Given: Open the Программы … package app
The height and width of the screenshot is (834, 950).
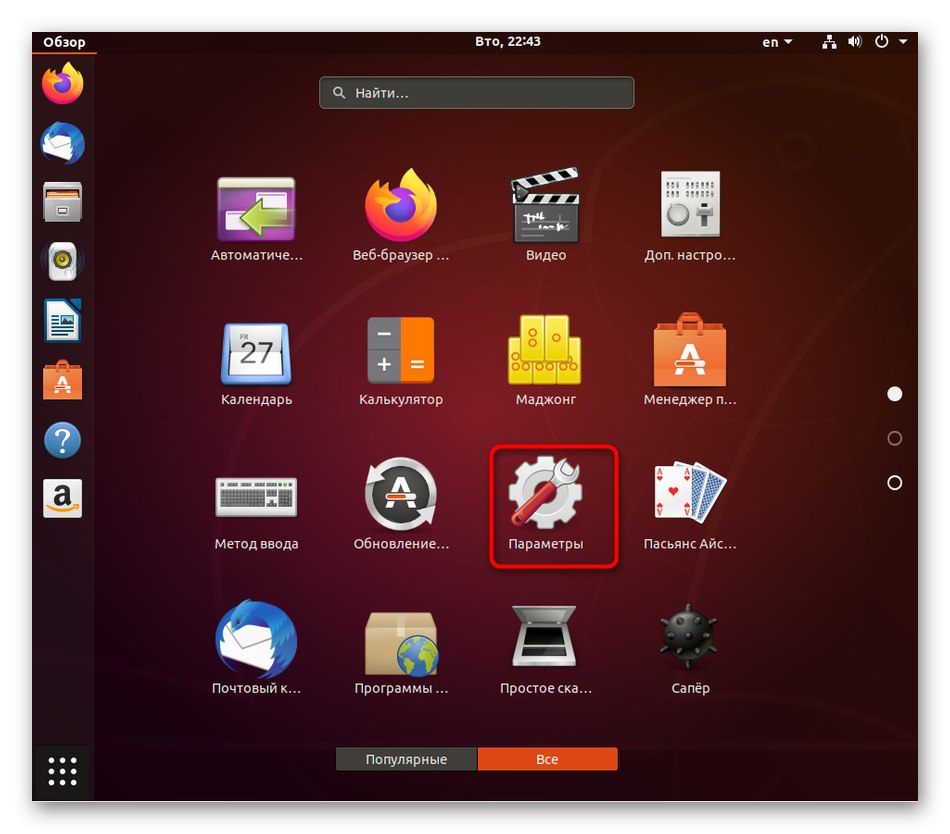Looking at the screenshot, I should tap(400, 654).
